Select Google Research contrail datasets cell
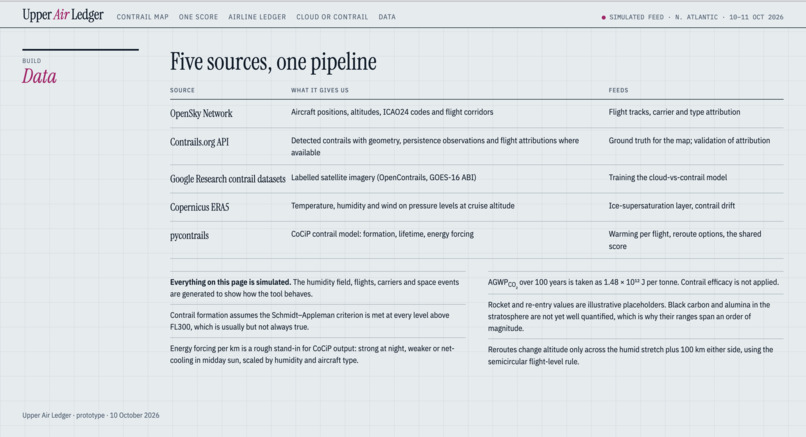This screenshot has width=806, height=437. [228, 179]
